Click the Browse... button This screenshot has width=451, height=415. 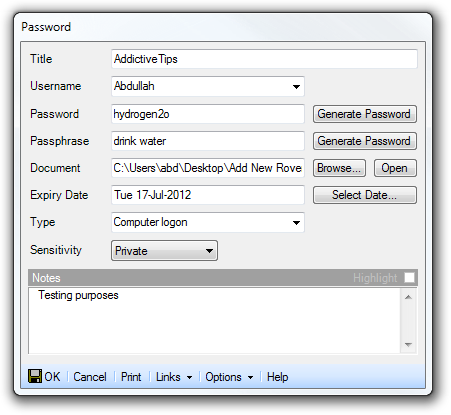tap(339, 168)
